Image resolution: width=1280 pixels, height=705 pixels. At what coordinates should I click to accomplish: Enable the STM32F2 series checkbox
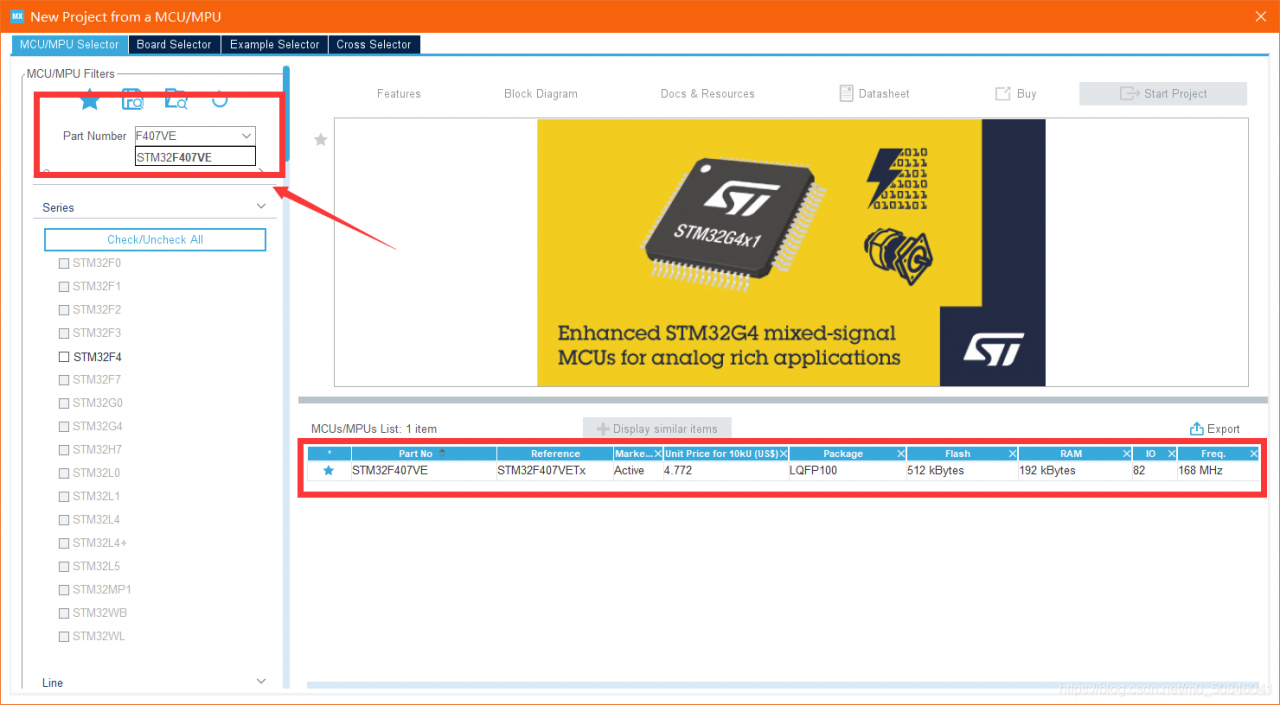click(64, 310)
